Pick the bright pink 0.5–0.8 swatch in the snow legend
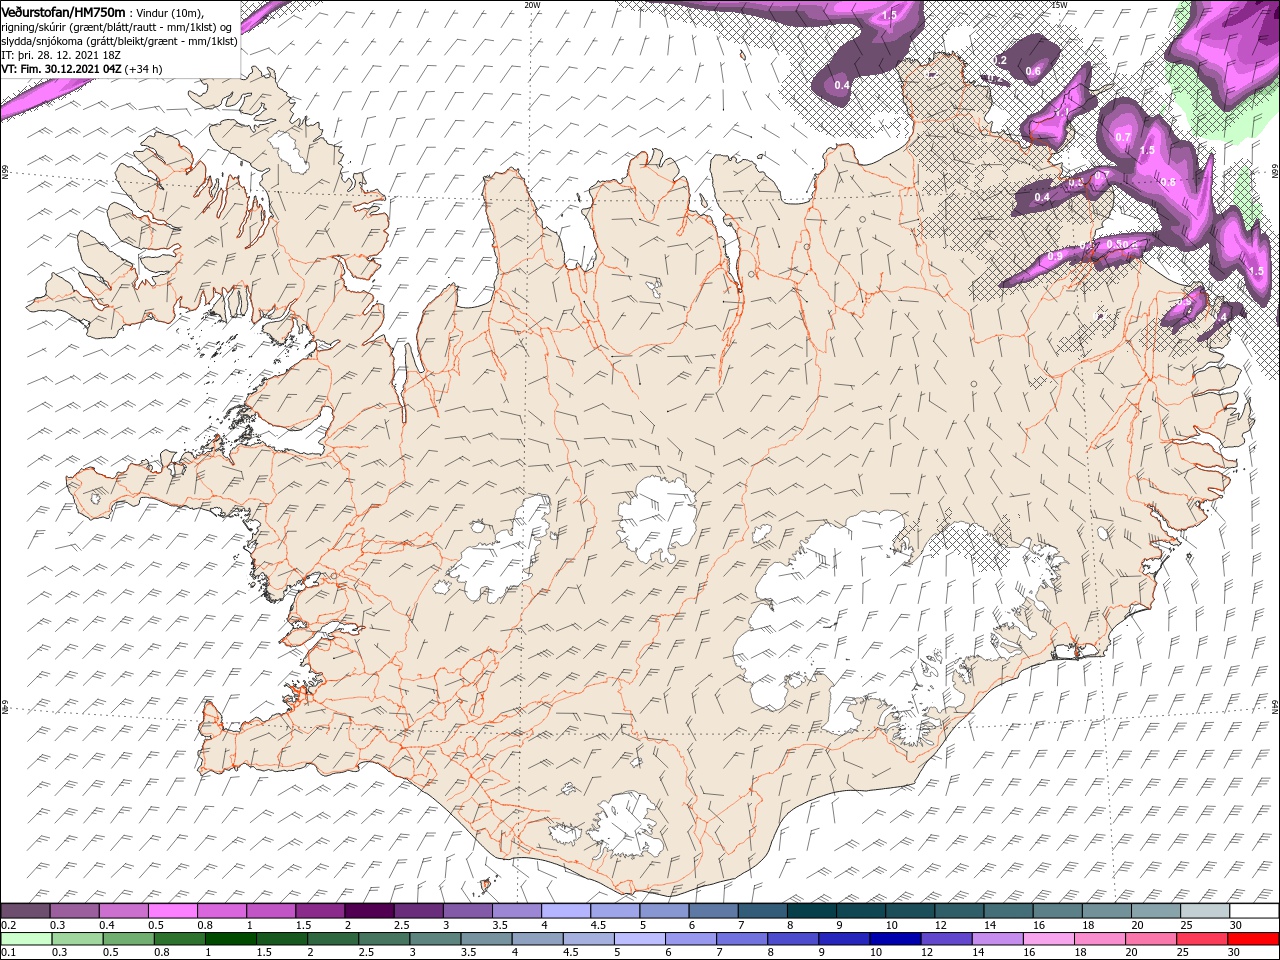 173,910
